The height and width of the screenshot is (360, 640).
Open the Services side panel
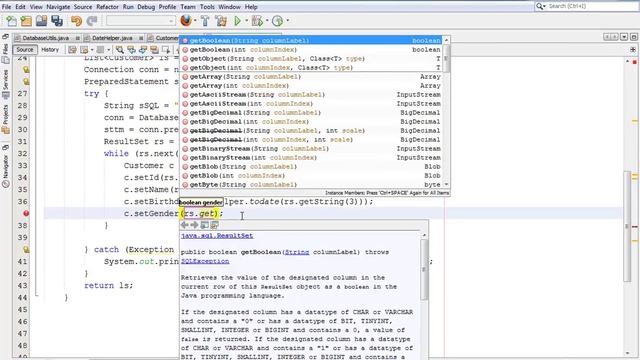tap(5, 84)
